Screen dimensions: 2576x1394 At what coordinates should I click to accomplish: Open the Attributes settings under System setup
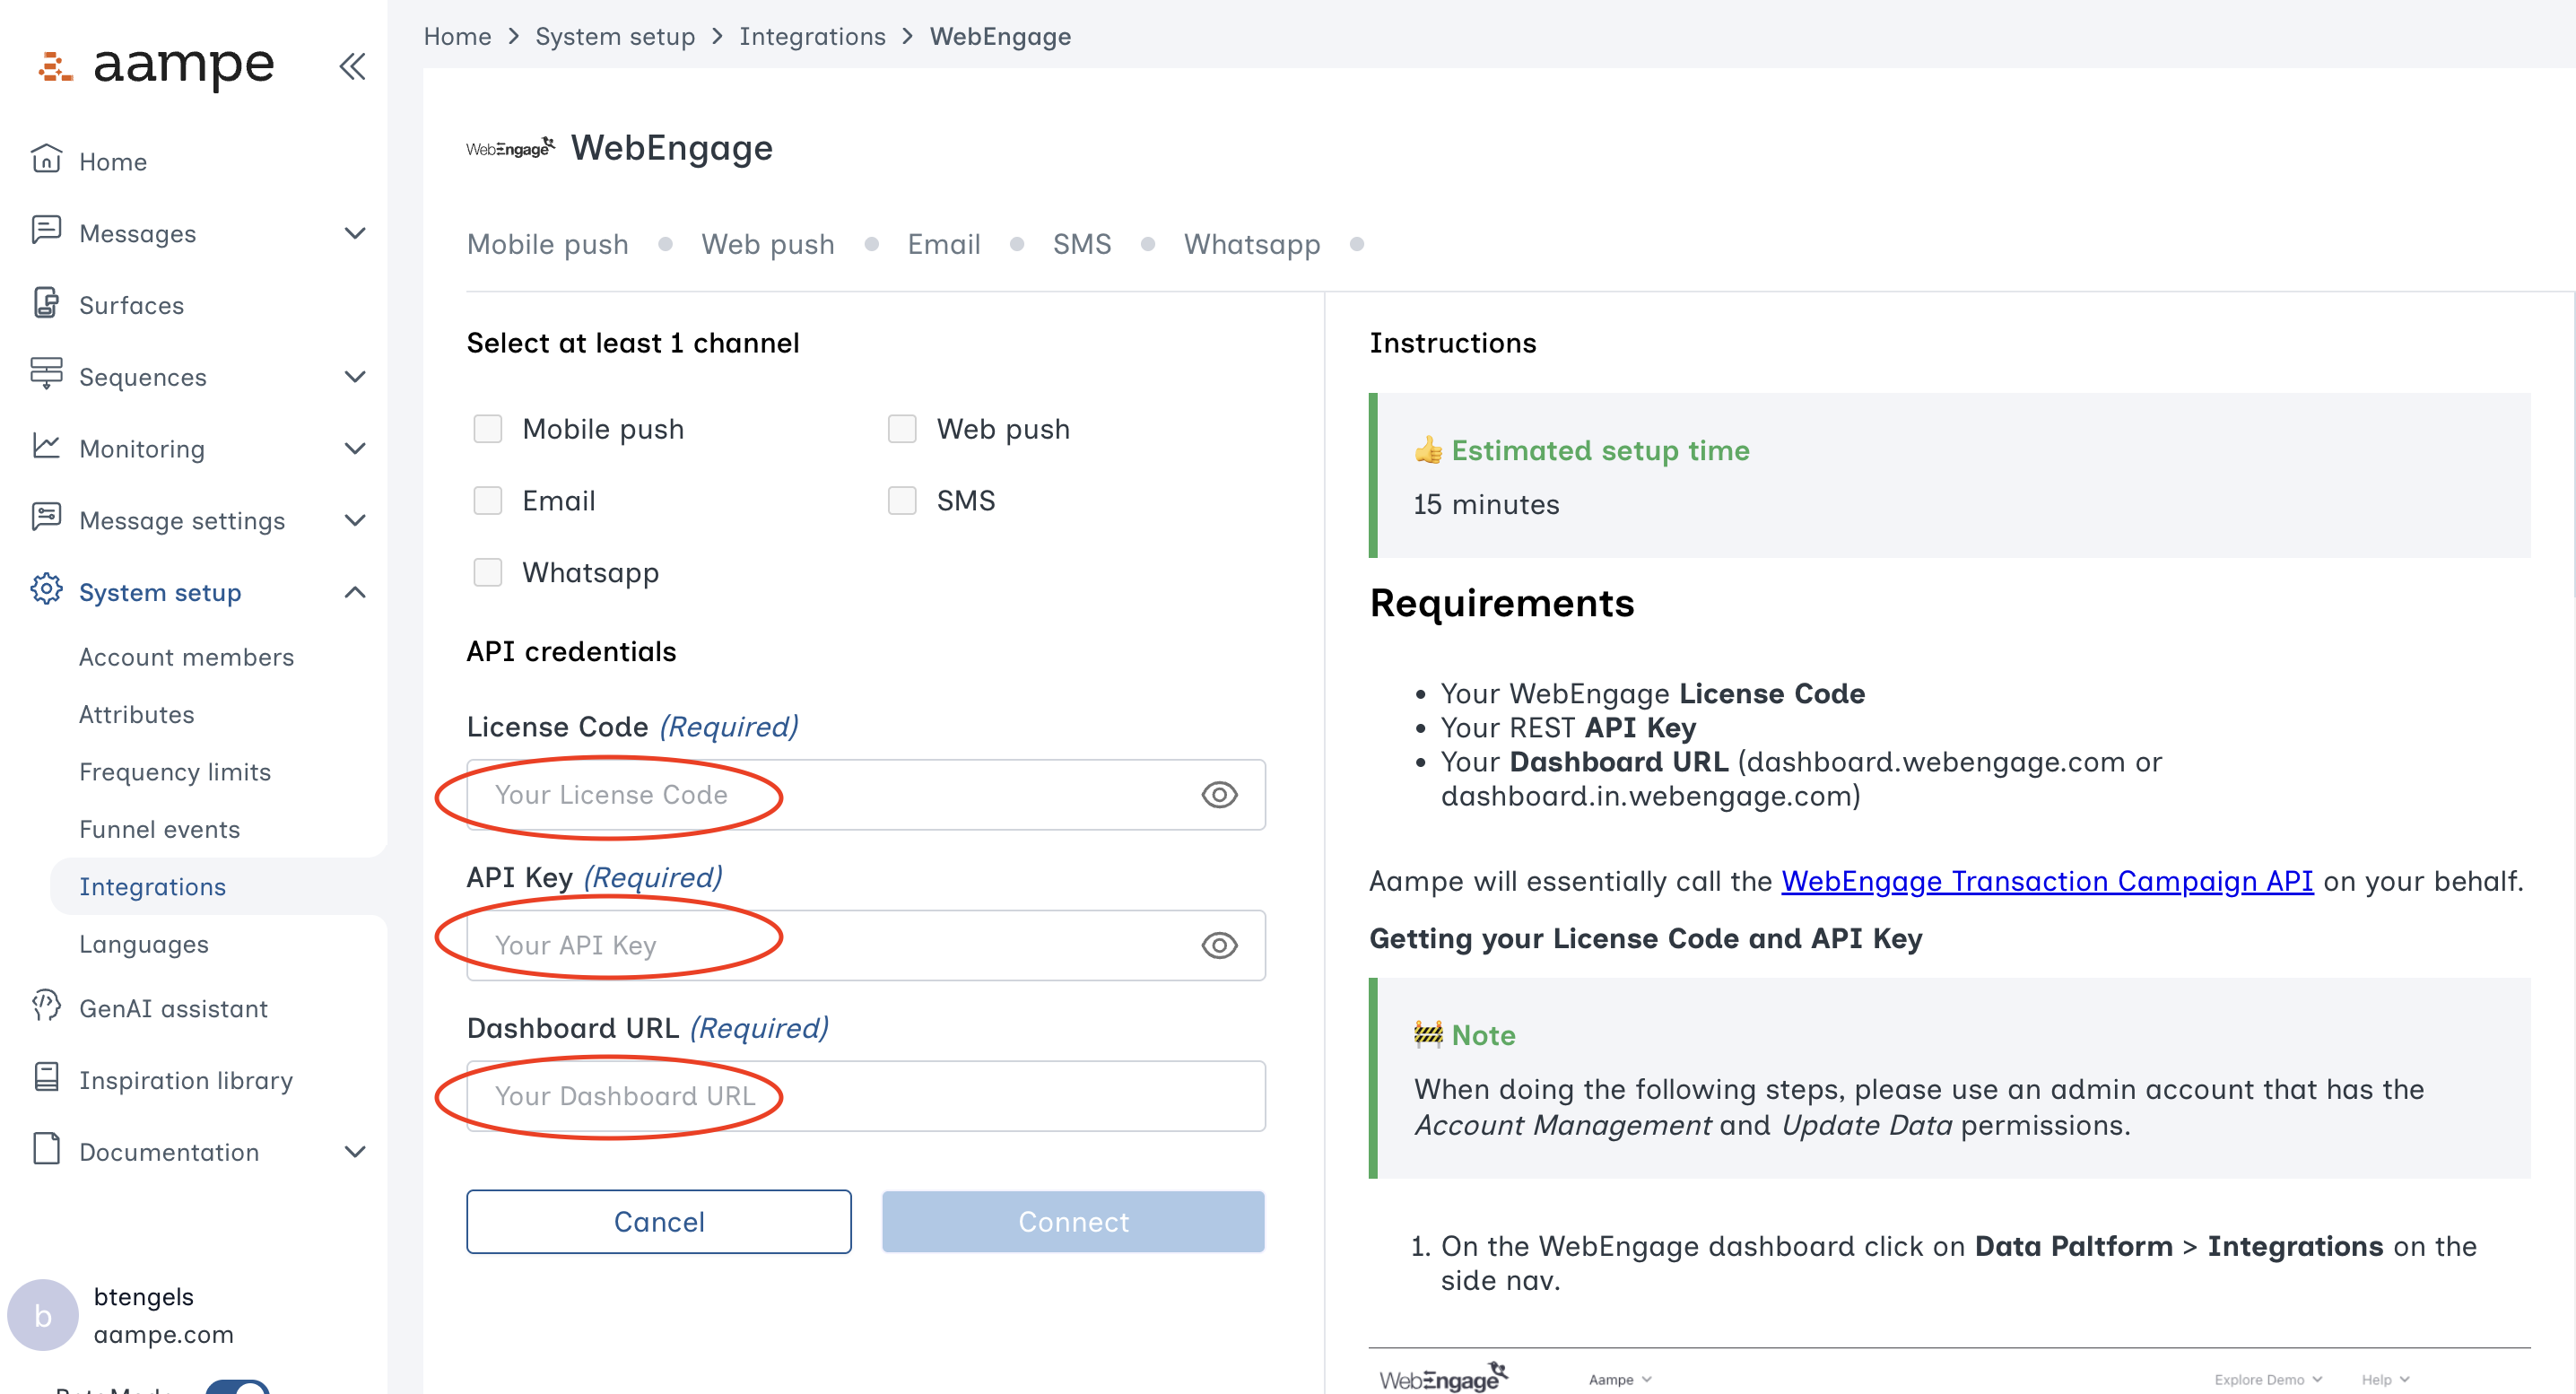pos(137,714)
